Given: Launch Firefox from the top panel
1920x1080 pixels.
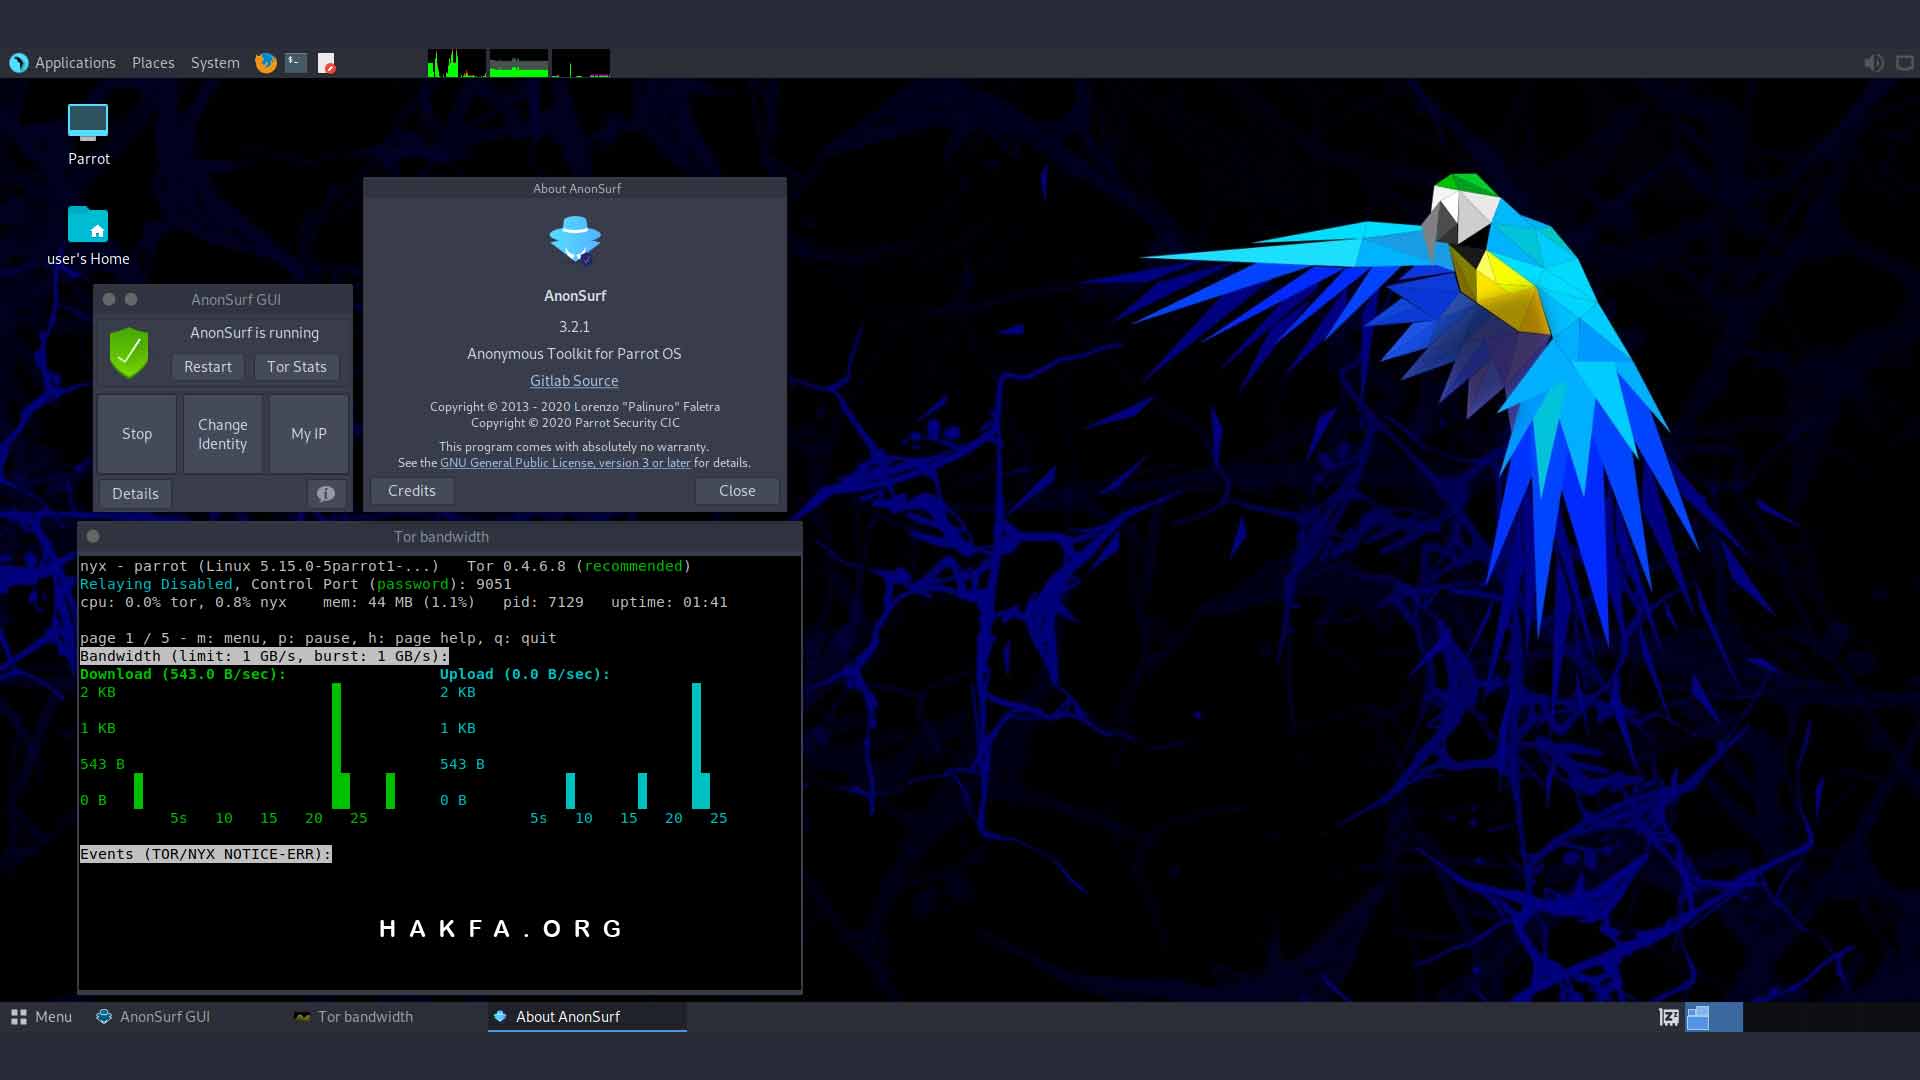Looking at the screenshot, I should (x=266, y=63).
